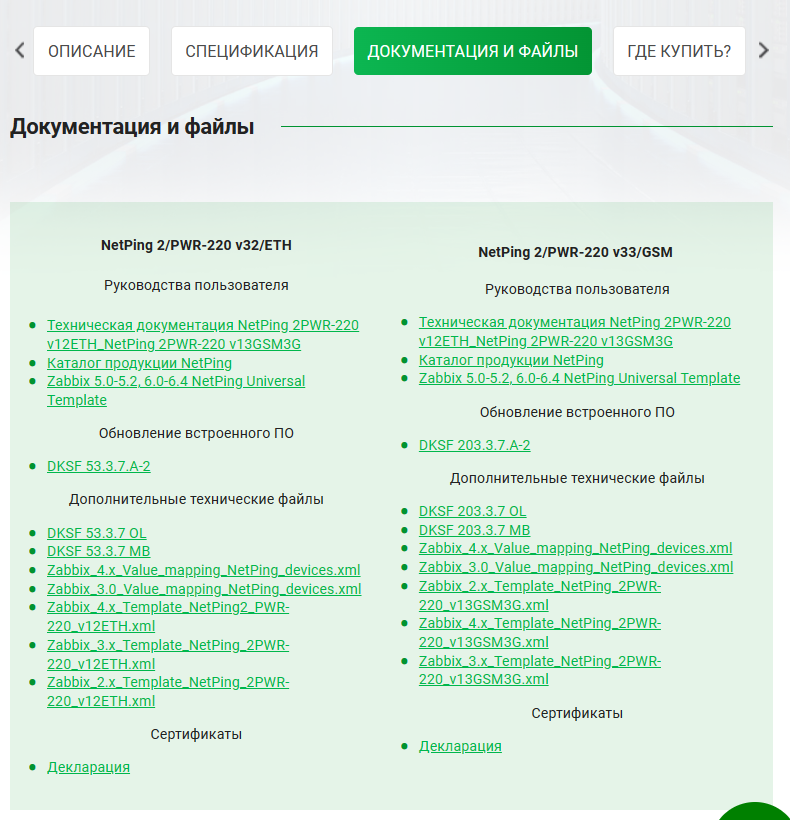Open the Zabbix_4.x_Template_NetPing2_PWR-220_v12ETH.xml file
The width and height of the screenshot is (790, 820).
click(167, 616)
